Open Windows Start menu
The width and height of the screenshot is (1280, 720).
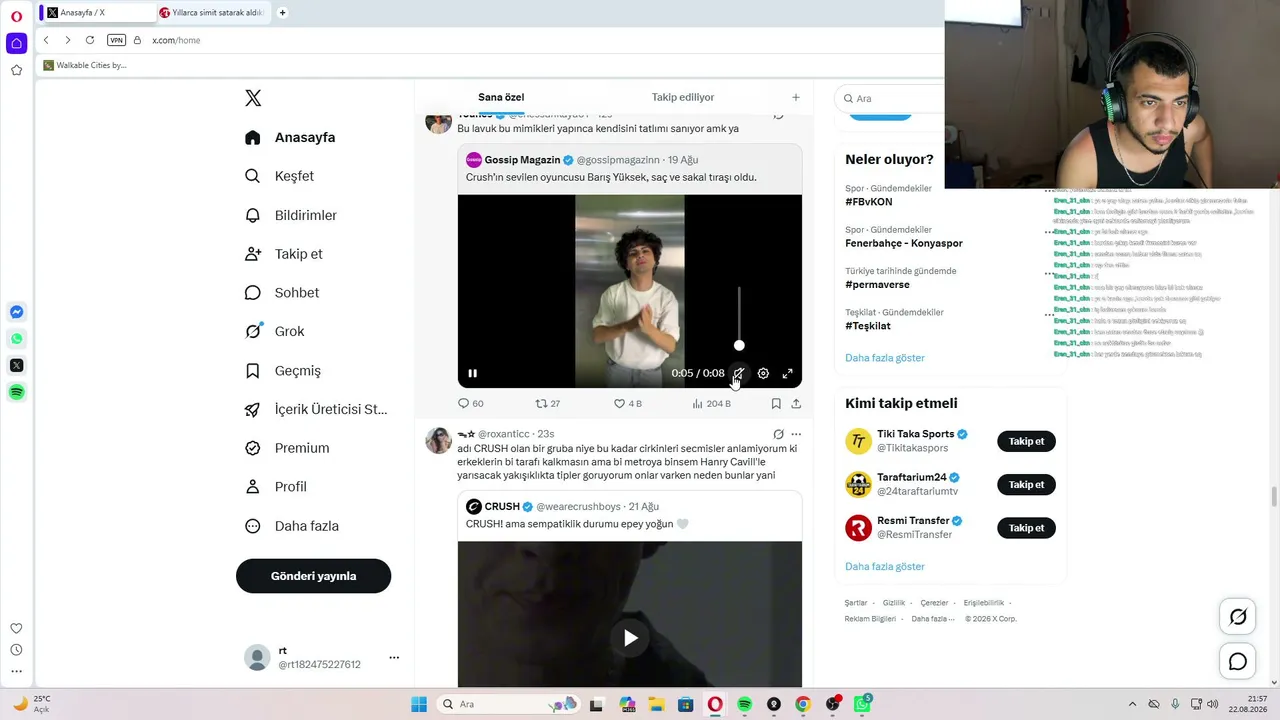click(x=419, y=704)
